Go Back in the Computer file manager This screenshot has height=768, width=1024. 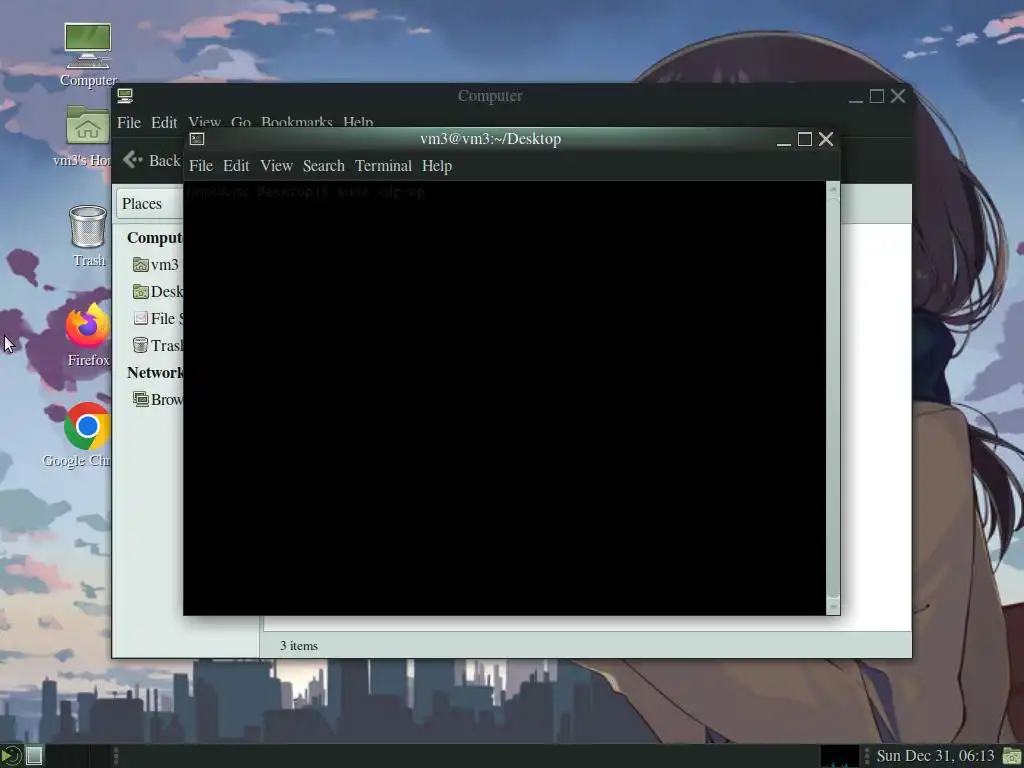[x=152, y=160]
